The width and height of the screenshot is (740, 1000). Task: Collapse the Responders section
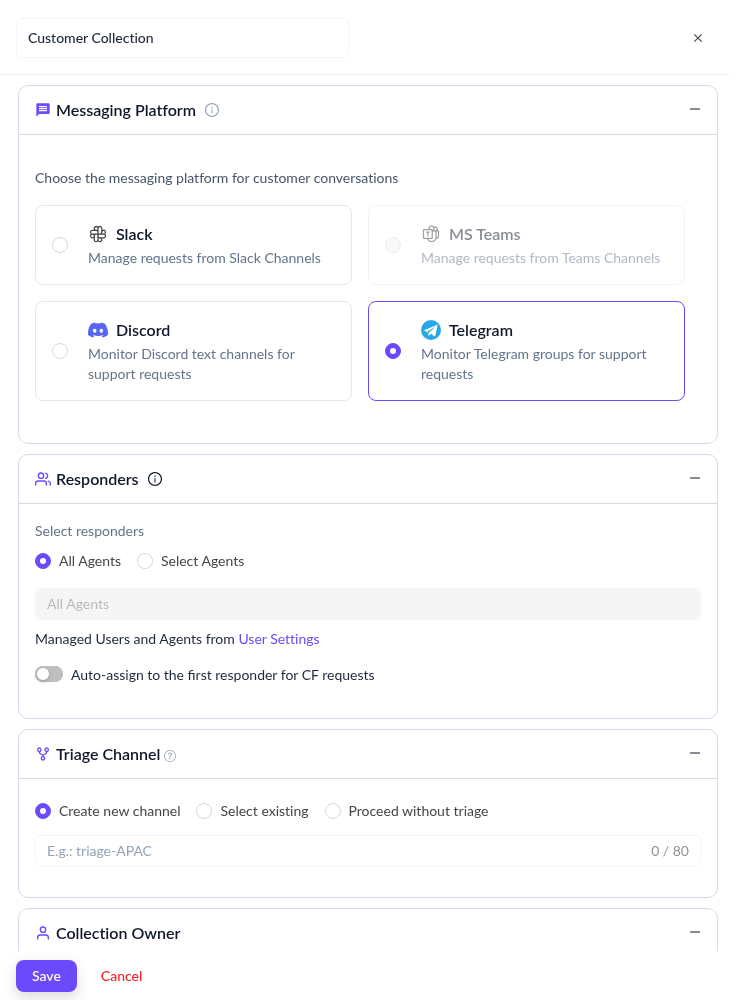coord(695,478)
